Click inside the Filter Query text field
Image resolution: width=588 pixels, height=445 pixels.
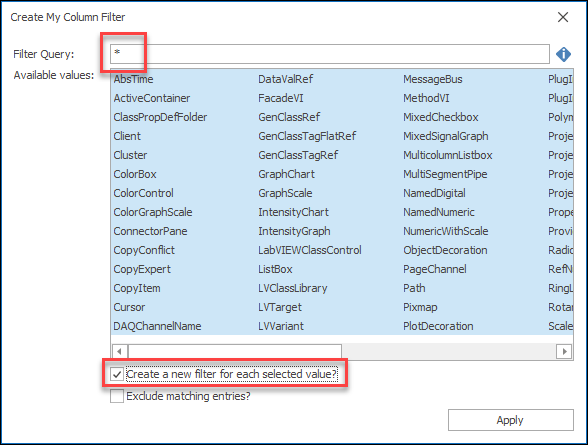tap(330, 54)
